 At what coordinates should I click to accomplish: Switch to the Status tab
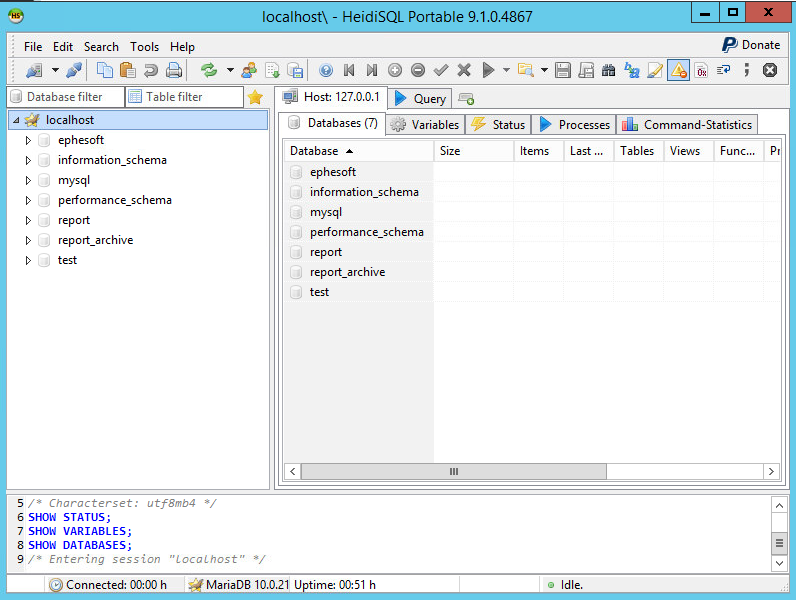click(x=499, y=125)
